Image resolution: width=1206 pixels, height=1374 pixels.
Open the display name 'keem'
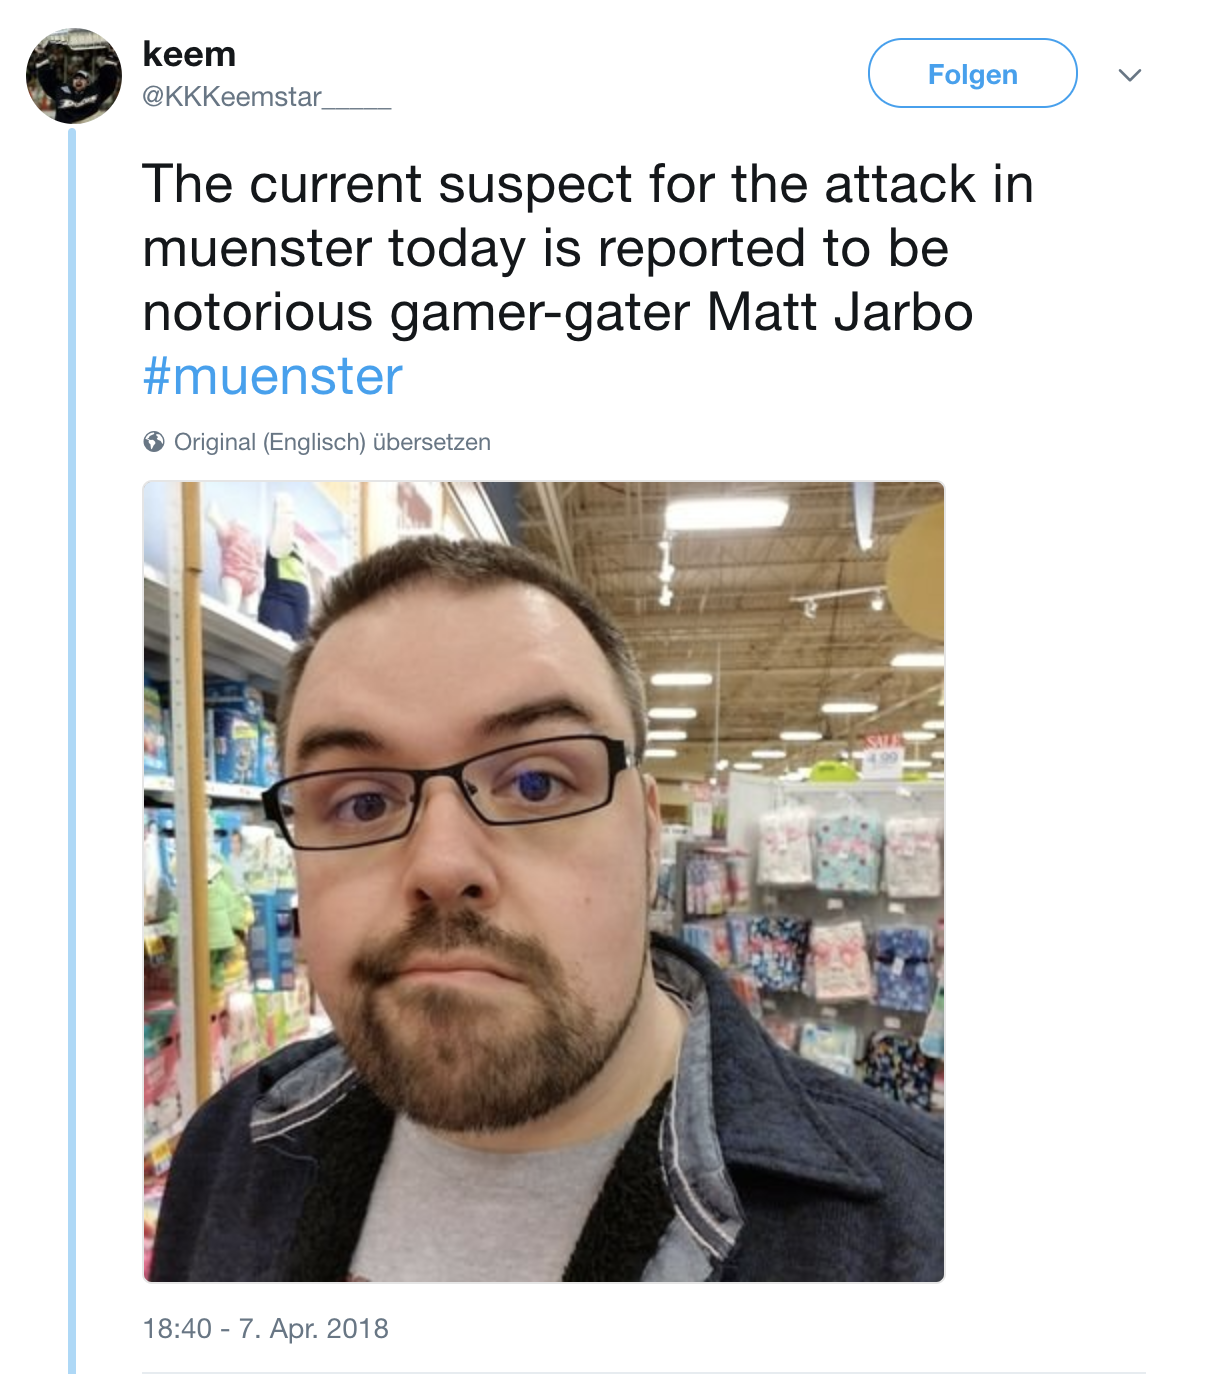pyautogui.click(x=189, y=54)
